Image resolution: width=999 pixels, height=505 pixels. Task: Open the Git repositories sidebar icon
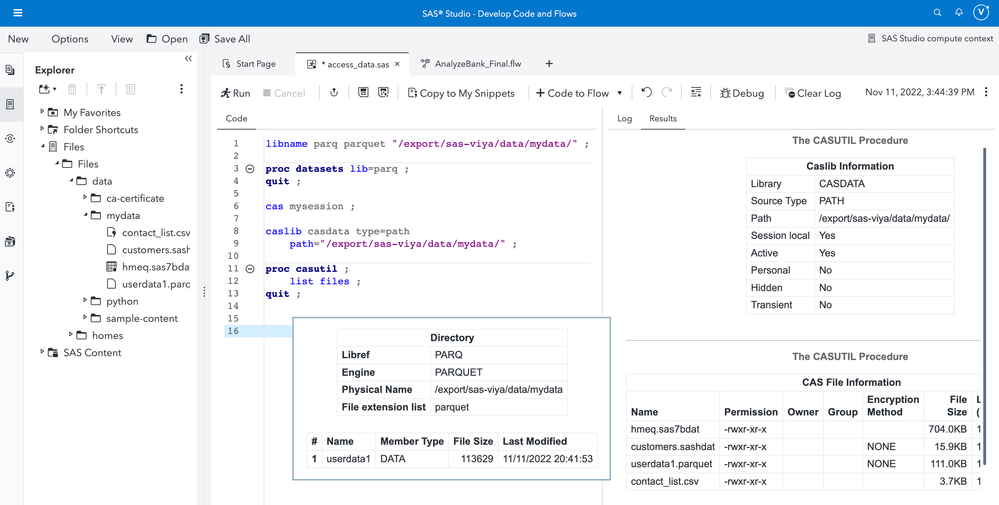[x=10, y=275]
